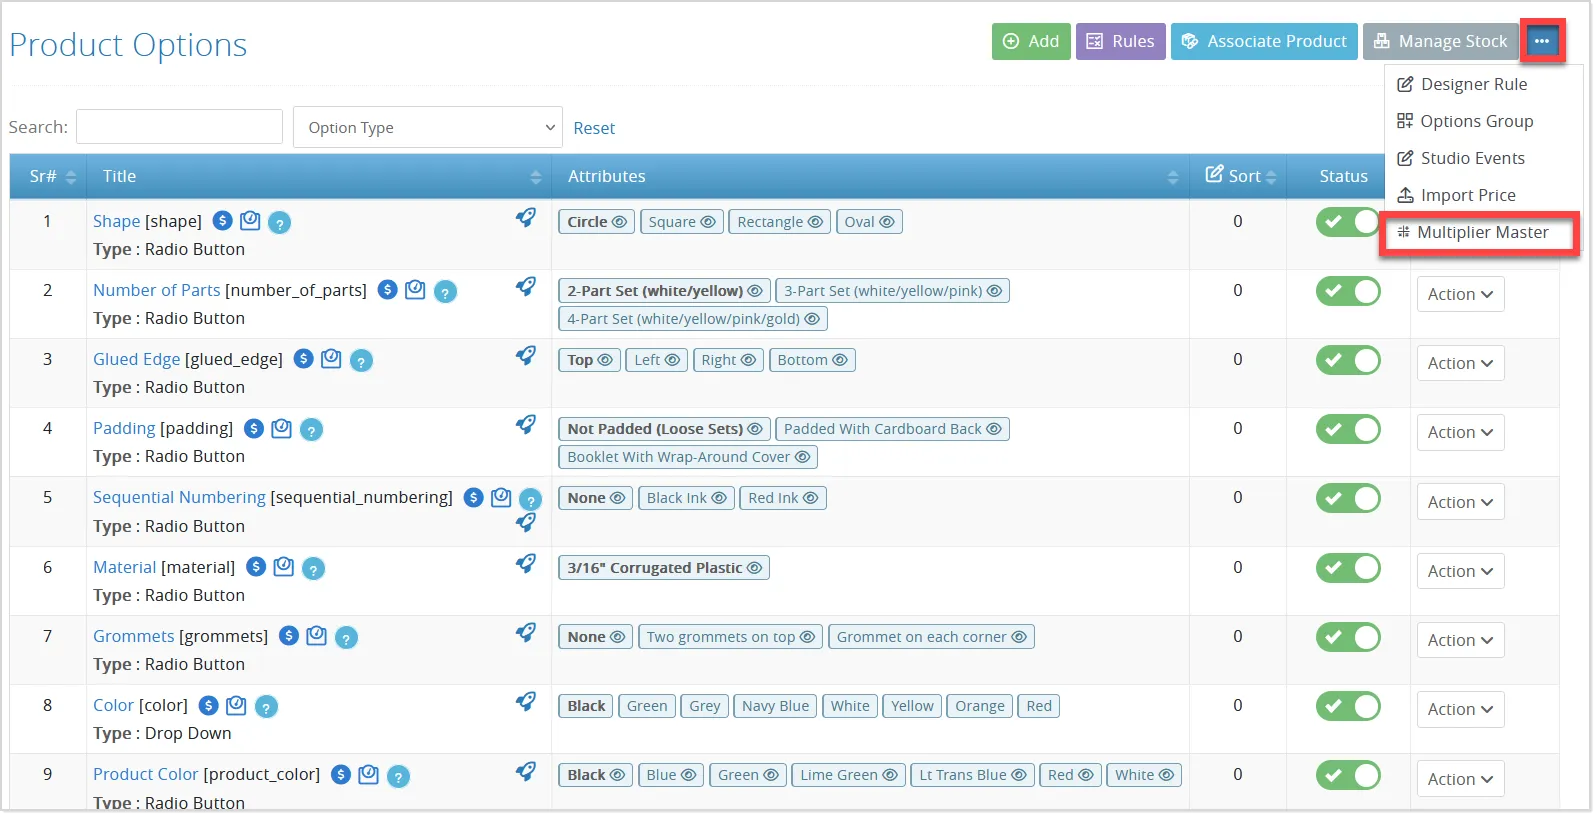Click the dollar icon beside Material
Image resolution: width=1596 pixels, height=816 pixels.
pos(256,567)
